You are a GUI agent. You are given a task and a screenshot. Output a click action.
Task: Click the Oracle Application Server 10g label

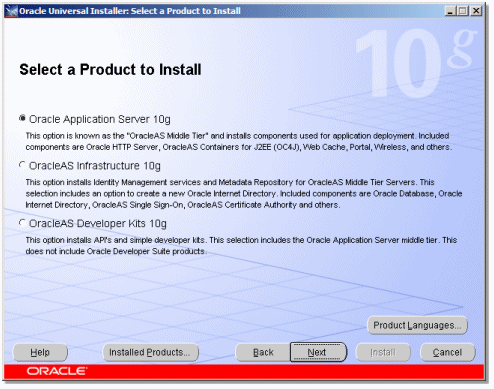pos(100,119)
